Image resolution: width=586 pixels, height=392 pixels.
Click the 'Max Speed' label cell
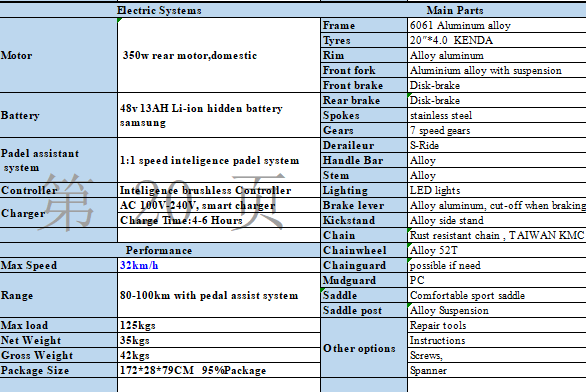pyautogui.click(x=58, y=265)
